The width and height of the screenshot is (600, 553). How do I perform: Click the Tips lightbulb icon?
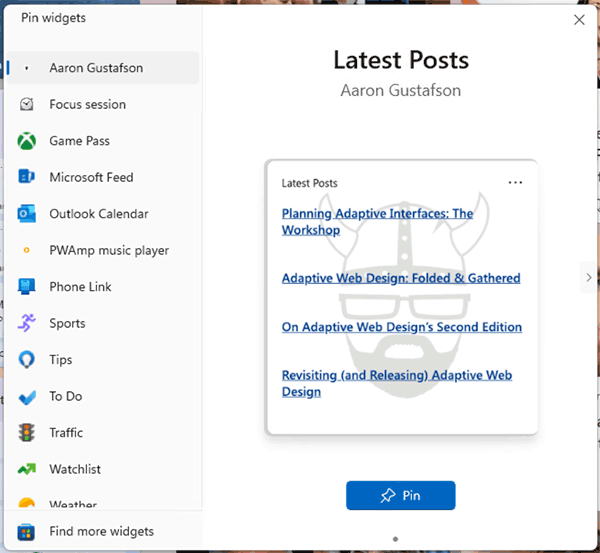coord(27,360)
